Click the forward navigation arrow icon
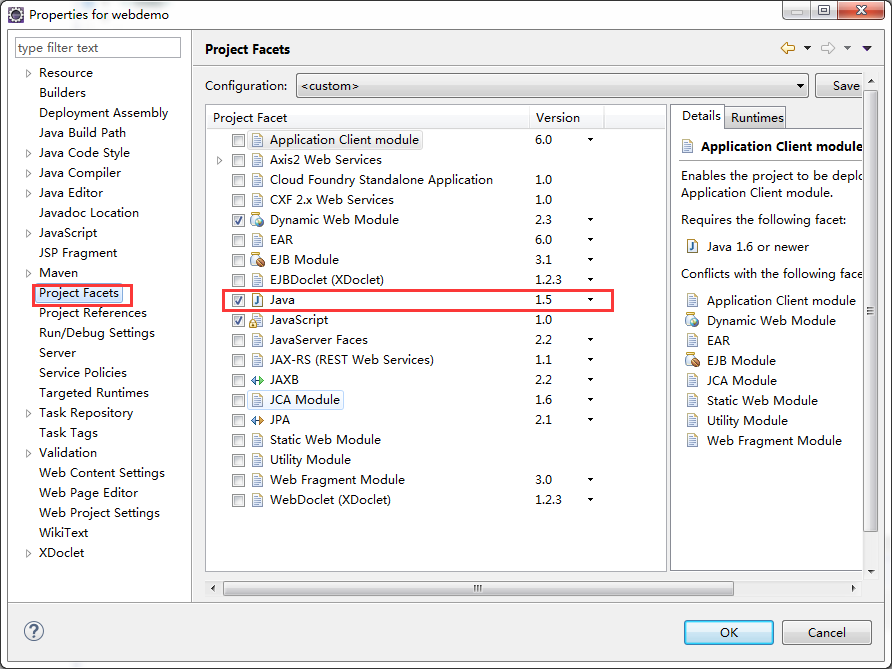 point(828,48)
